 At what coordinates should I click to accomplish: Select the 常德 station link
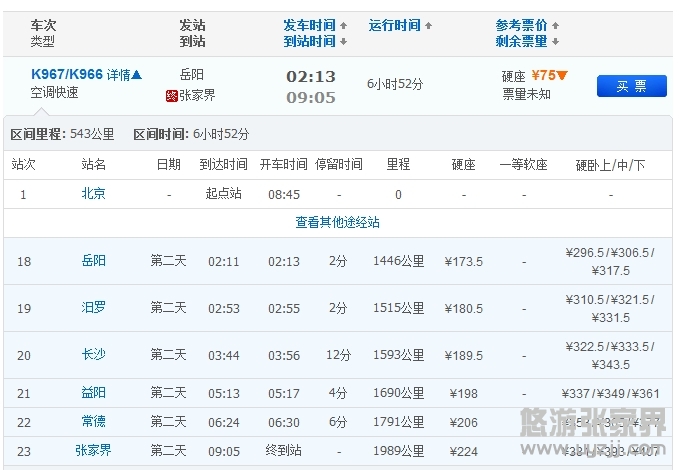pyautogui.click(x=93, y=422)
